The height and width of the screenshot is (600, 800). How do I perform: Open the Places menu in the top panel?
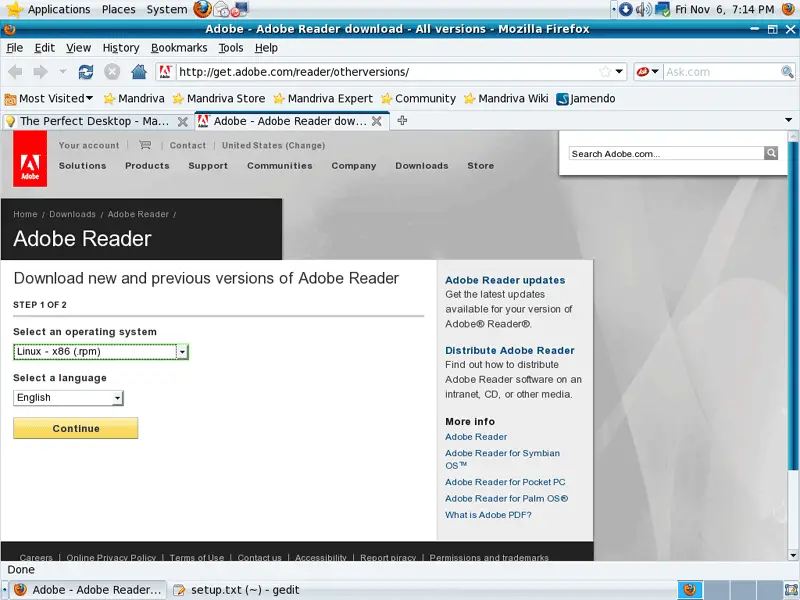click(118, 9)
